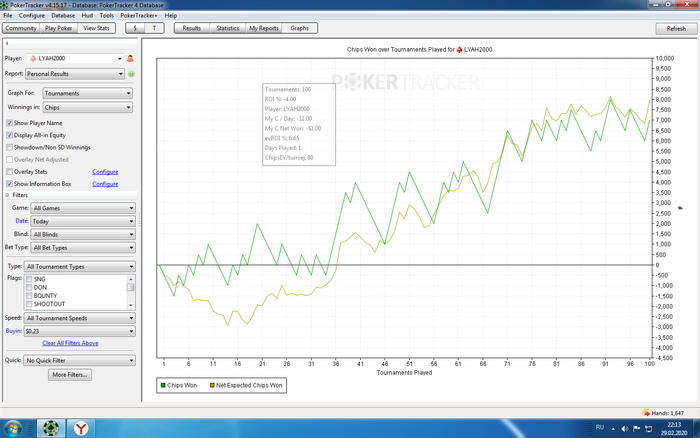Open the Hud menu
Screen dimensions: 700x438
(x=87, y=15)
